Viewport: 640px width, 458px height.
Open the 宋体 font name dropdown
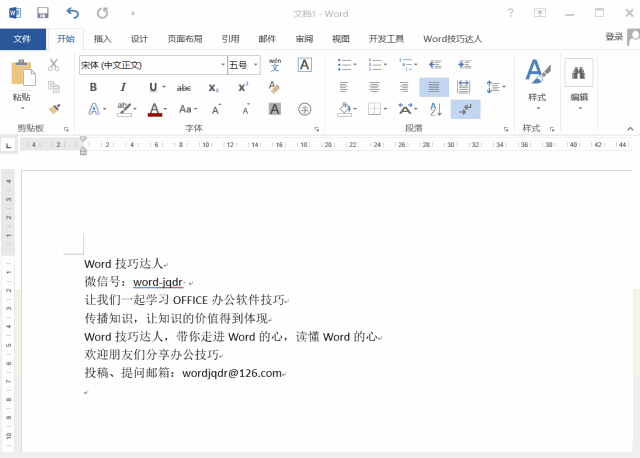click(223, 65)
